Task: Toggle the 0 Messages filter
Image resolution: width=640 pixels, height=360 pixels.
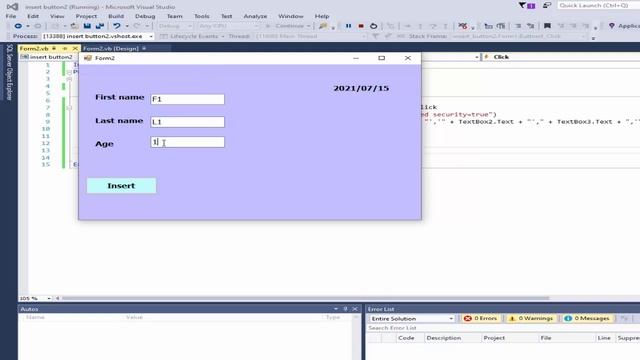Action: tap(587, 318)
